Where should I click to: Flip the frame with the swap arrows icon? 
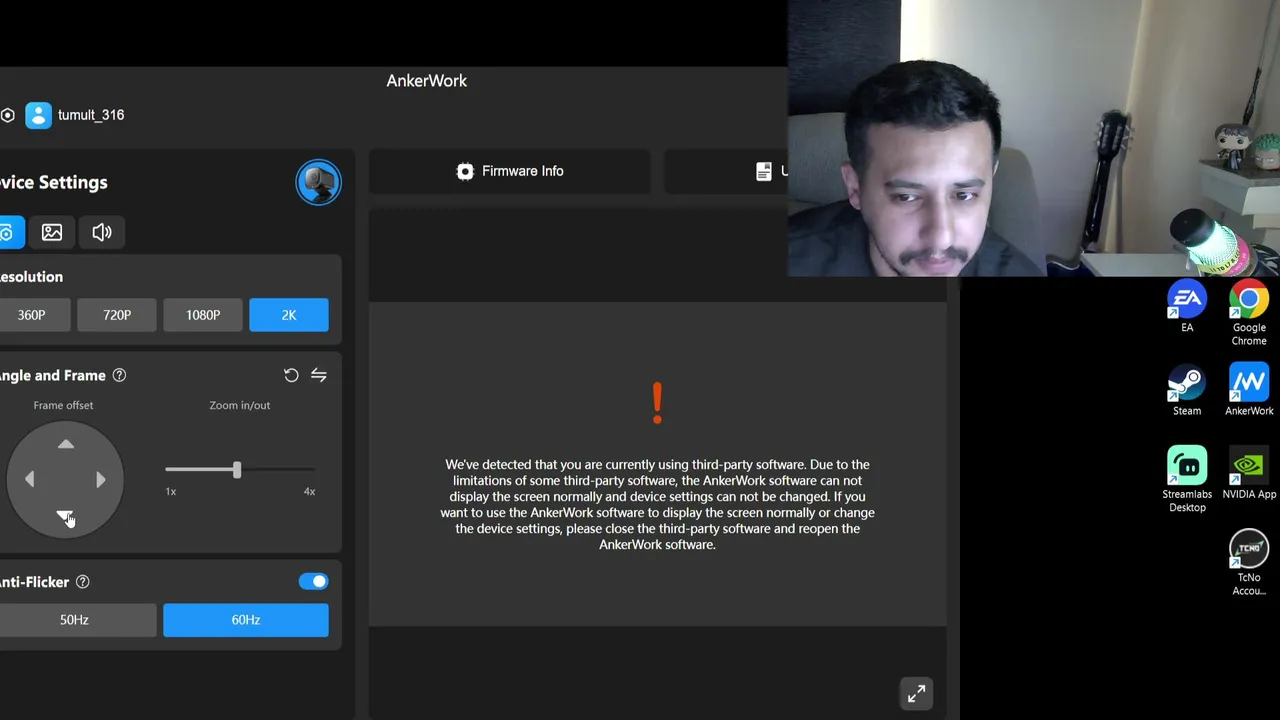[319, 375]
